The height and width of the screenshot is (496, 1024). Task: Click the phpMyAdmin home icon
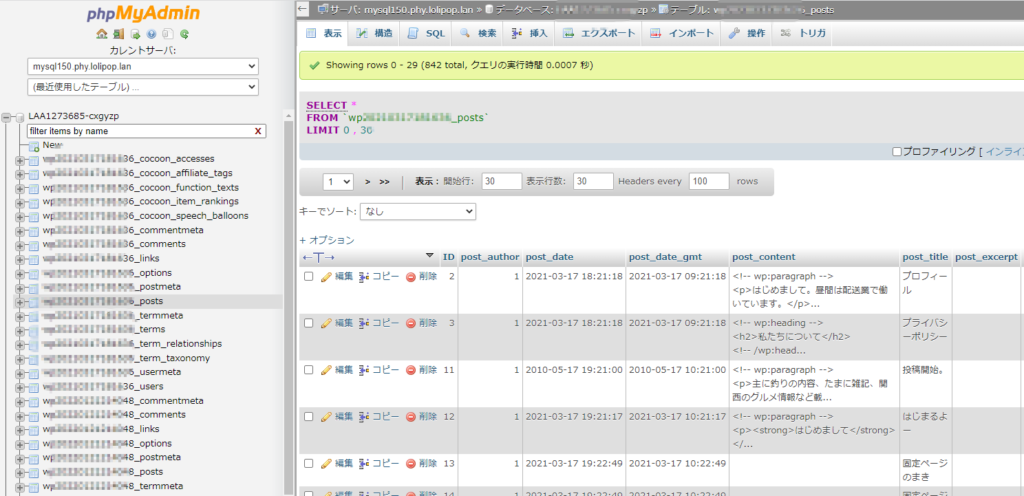tap(102, 34)
